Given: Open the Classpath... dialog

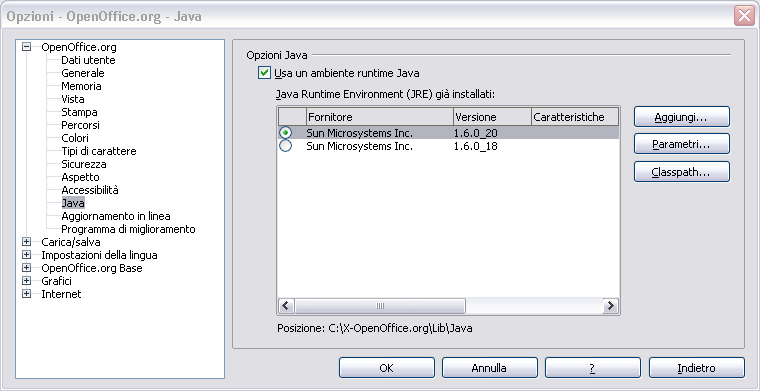Looking at the screenshot, I should coord(681,172).
